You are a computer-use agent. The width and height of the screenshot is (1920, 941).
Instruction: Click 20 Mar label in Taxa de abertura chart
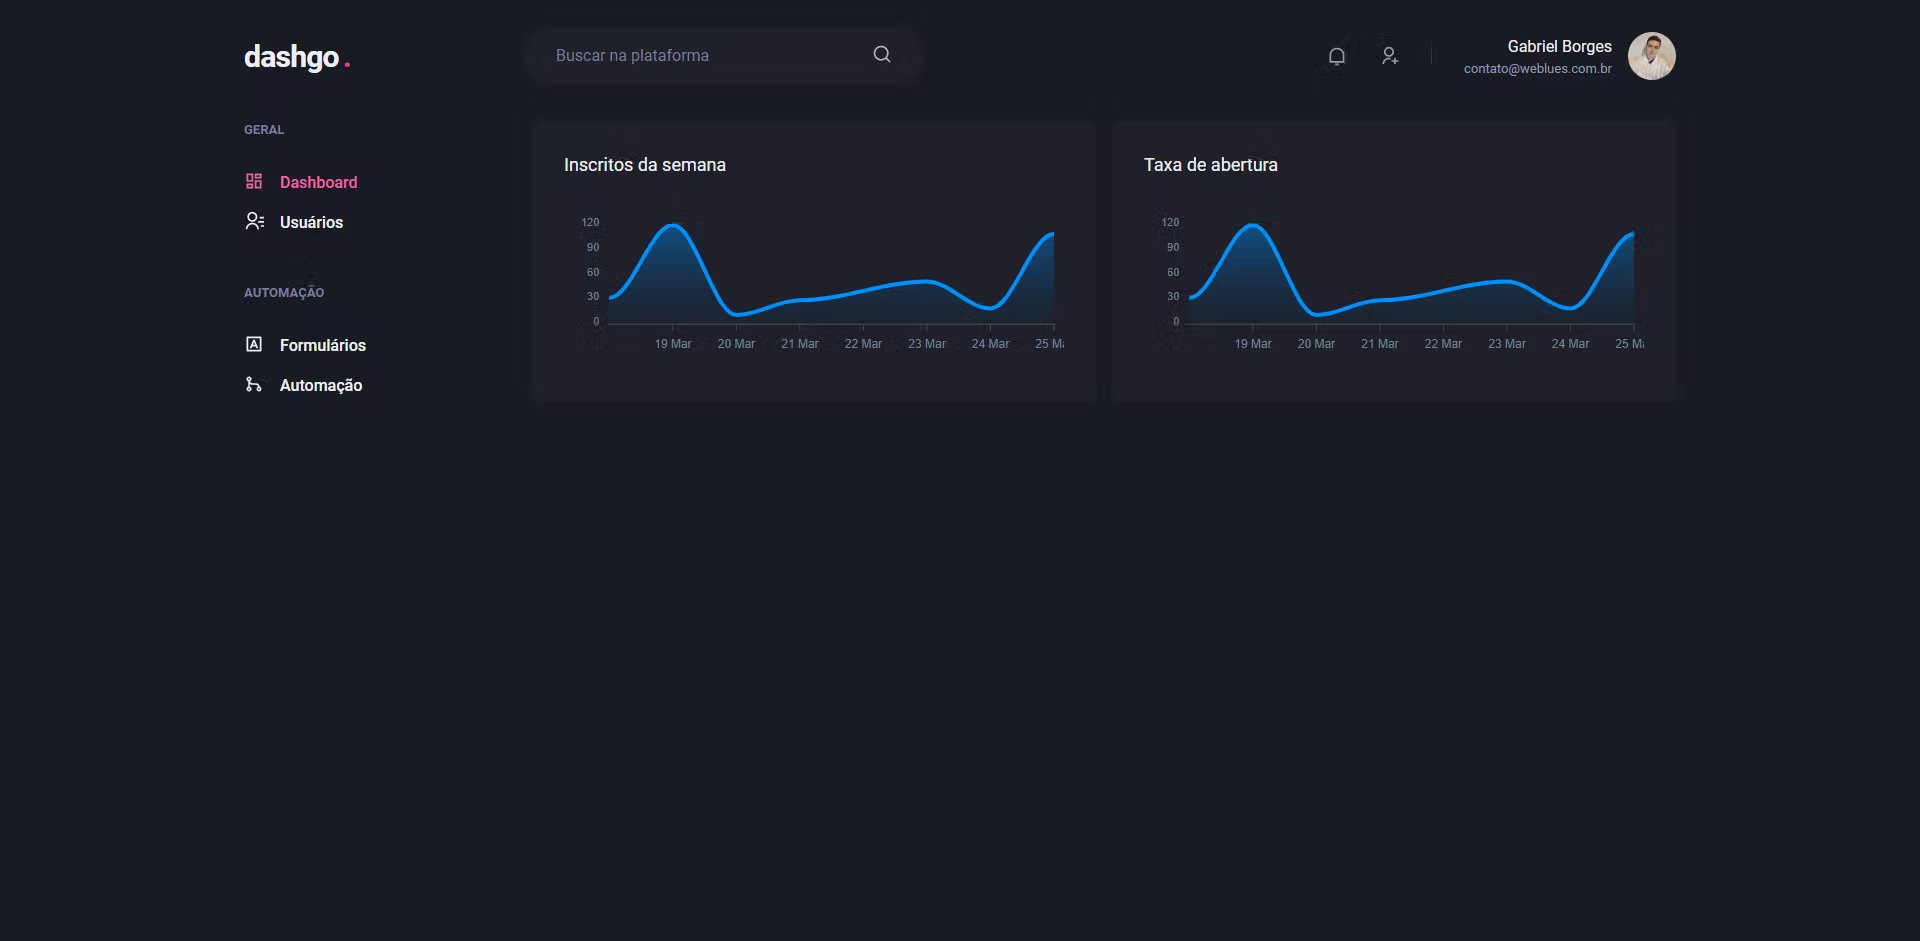(x=1316, y=344)
